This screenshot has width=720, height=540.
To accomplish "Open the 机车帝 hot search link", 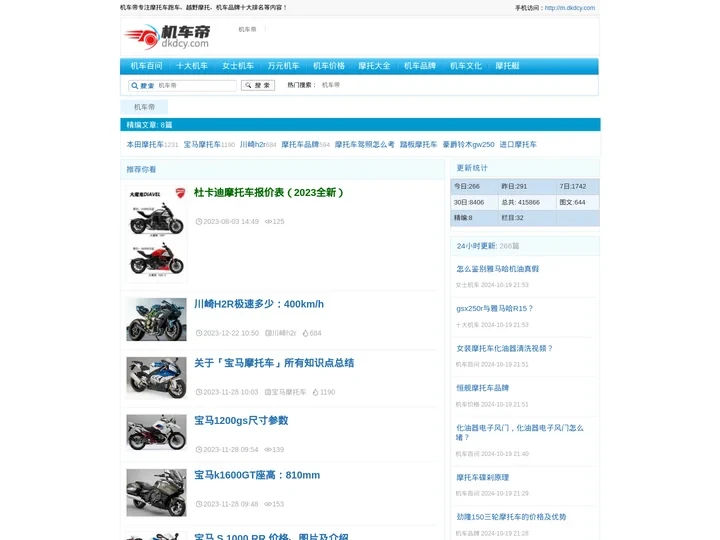I will tap(331, 85).
